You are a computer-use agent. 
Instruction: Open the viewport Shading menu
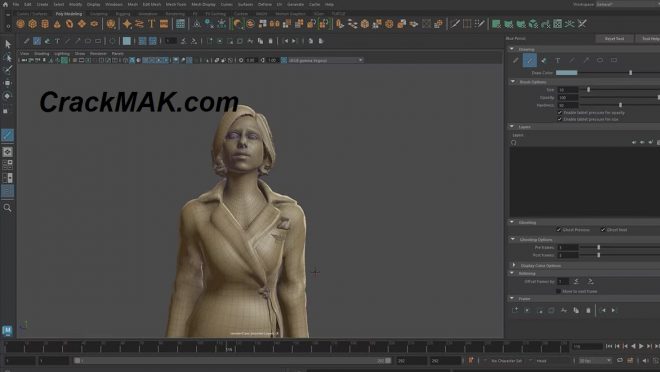42,53
